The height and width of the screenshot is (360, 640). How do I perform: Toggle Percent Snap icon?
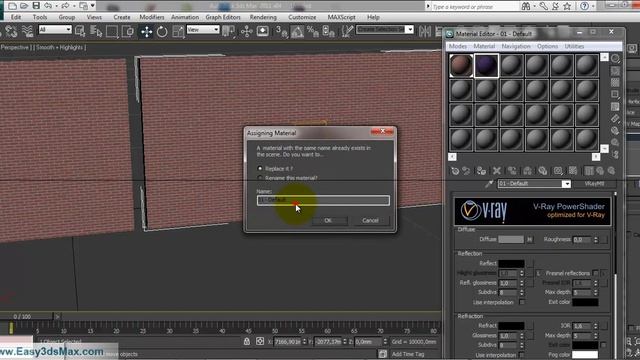coord(313,31)
